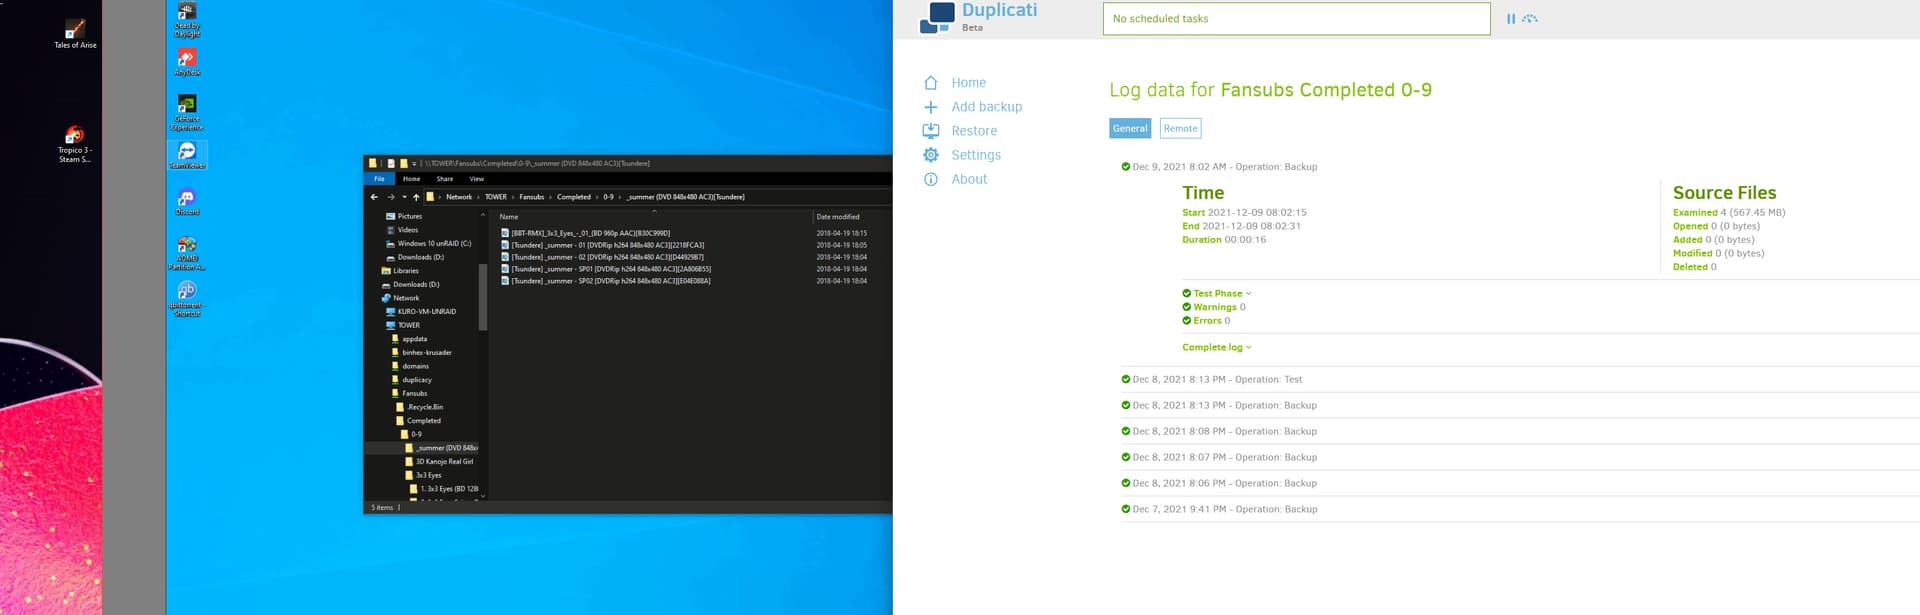Select KURO-VM-UNRAID in the navigation tree
1920x615 pixels.
[426, 312]
